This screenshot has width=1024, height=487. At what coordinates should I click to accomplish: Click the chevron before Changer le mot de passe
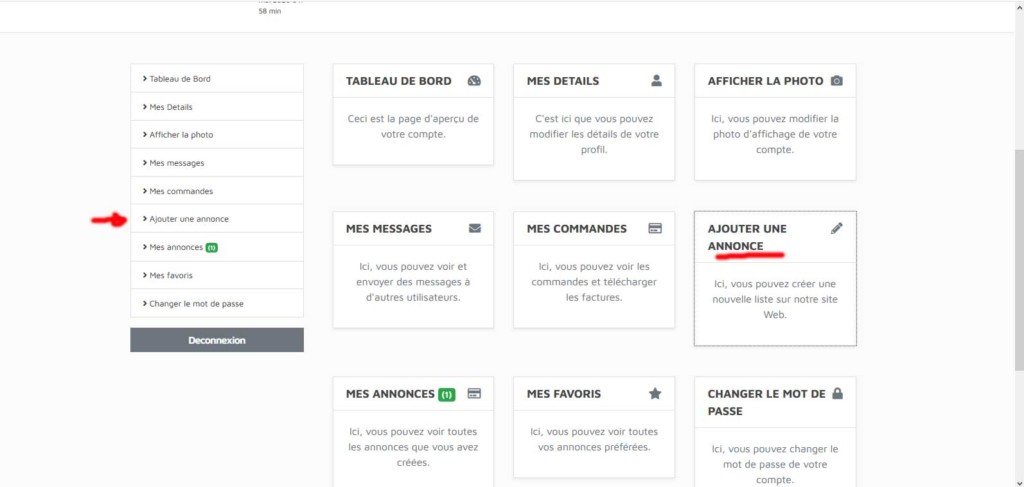coord(144,304)
